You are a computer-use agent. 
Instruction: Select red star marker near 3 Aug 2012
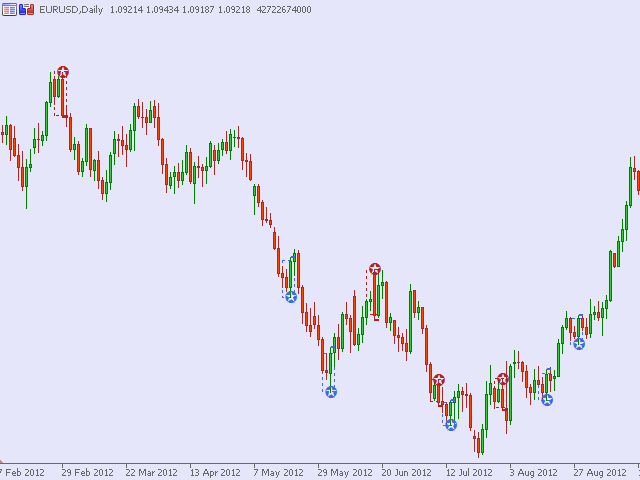[x=502, y=379]
